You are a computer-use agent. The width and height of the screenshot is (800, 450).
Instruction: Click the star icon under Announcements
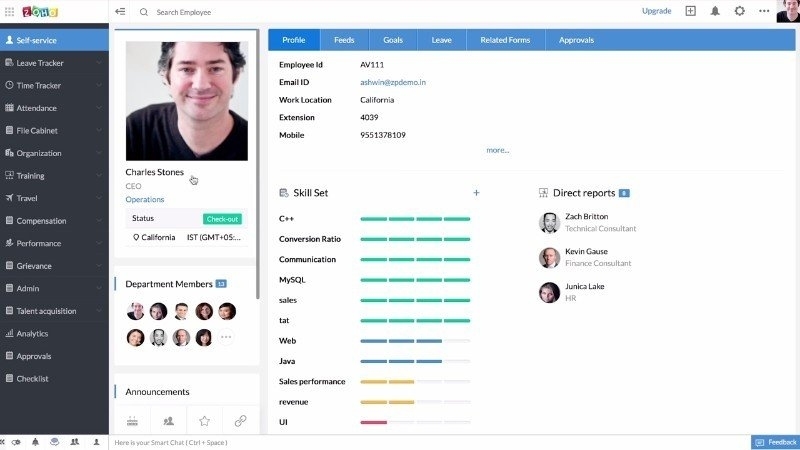pyautogui.click(x=204, y=421)
